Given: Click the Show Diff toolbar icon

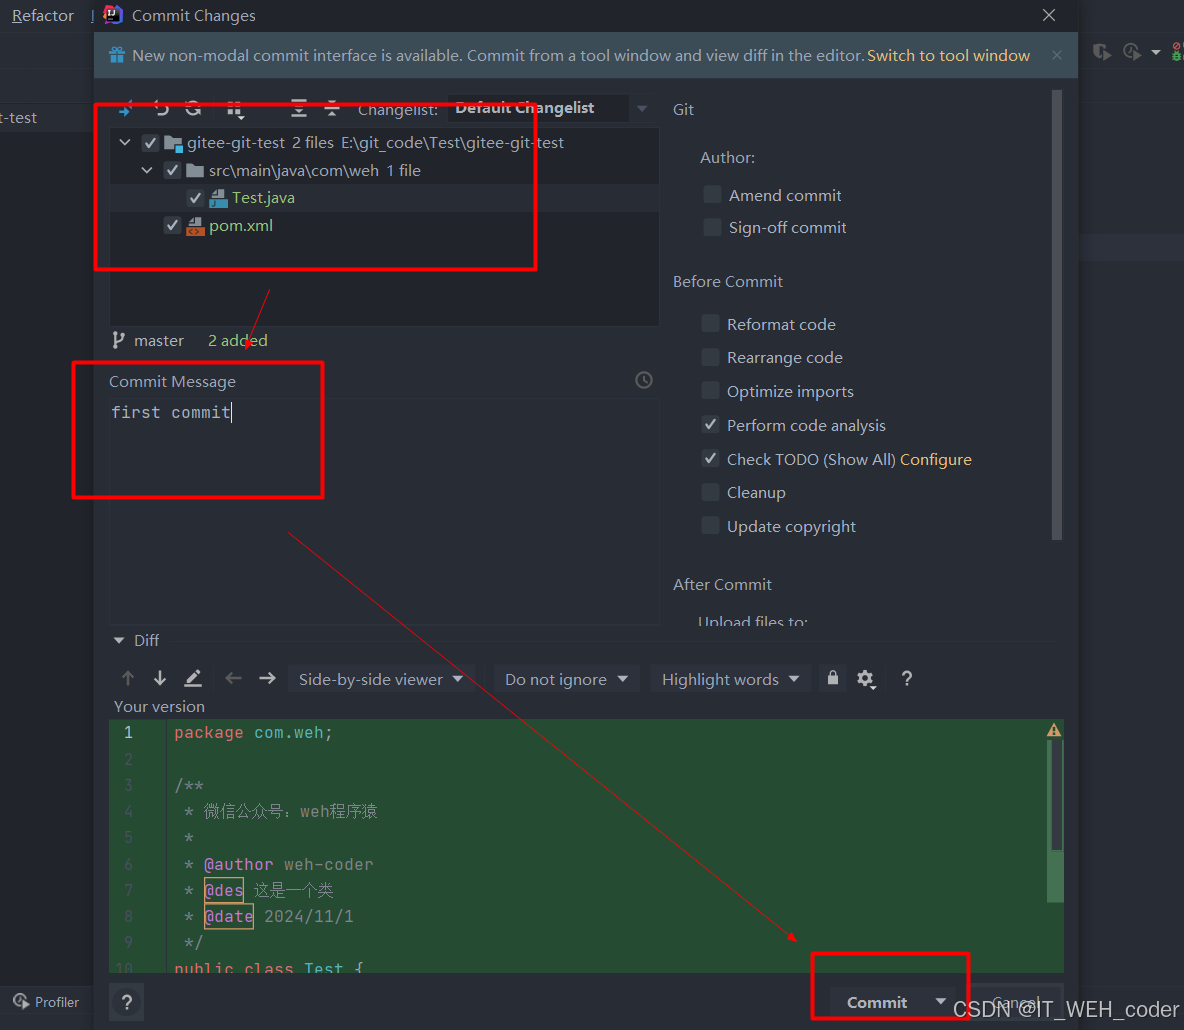Looking at the screenshot, I should tap(126, 109).
